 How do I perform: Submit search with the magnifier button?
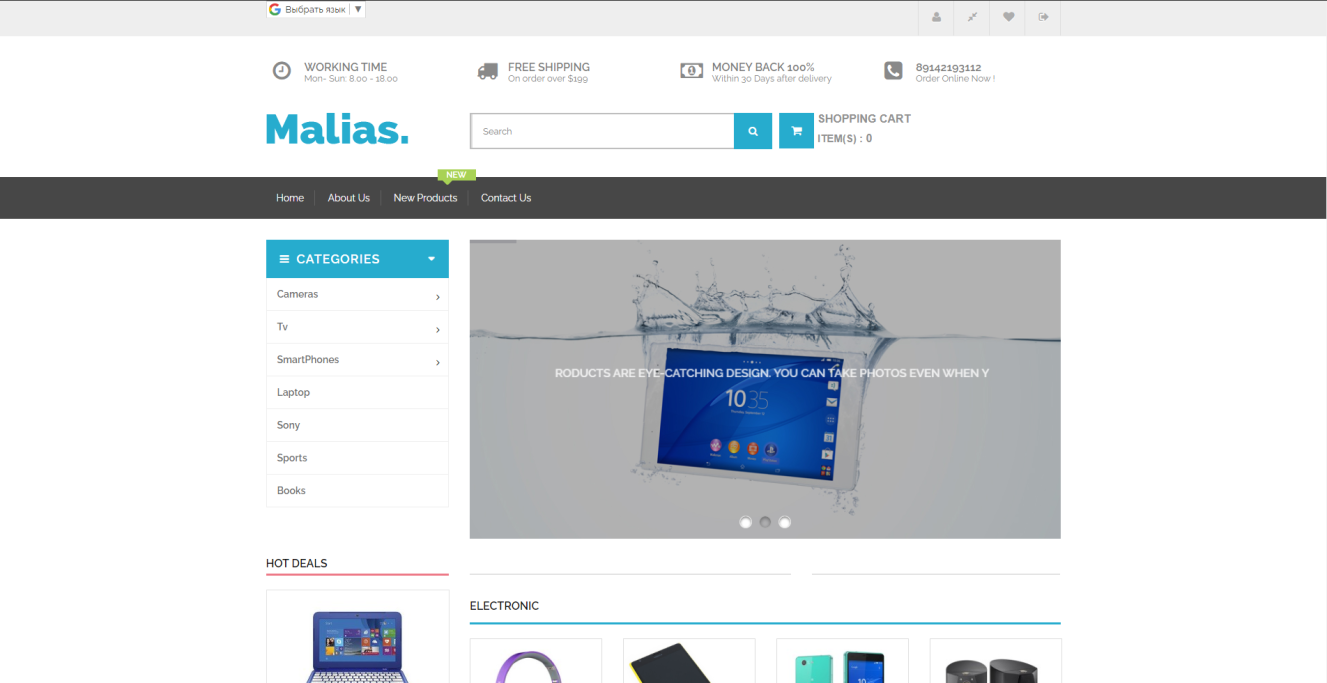point(753,131)
